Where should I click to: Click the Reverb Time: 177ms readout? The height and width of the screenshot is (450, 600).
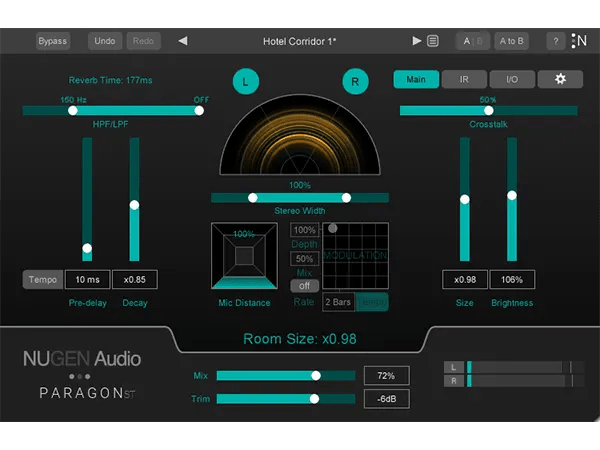coord(110,80)
